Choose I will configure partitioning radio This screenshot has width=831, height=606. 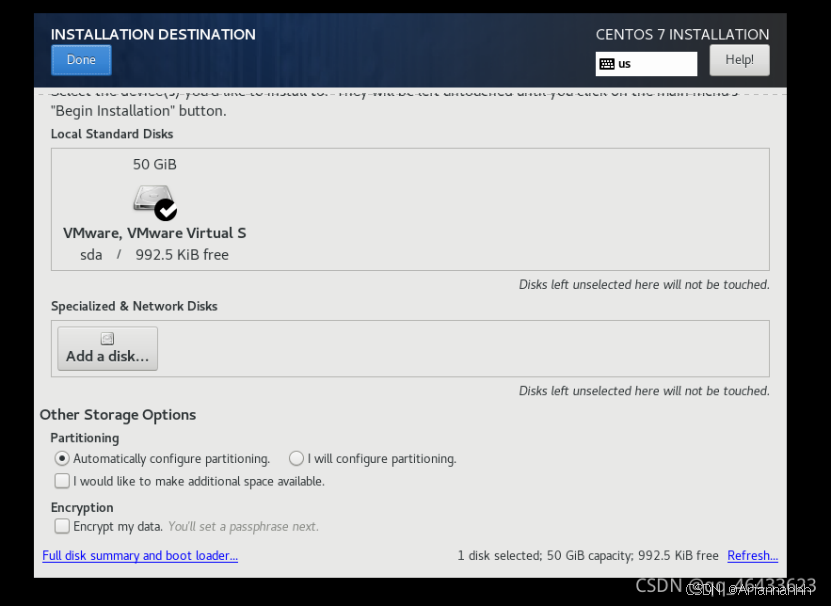coord(296,458)
